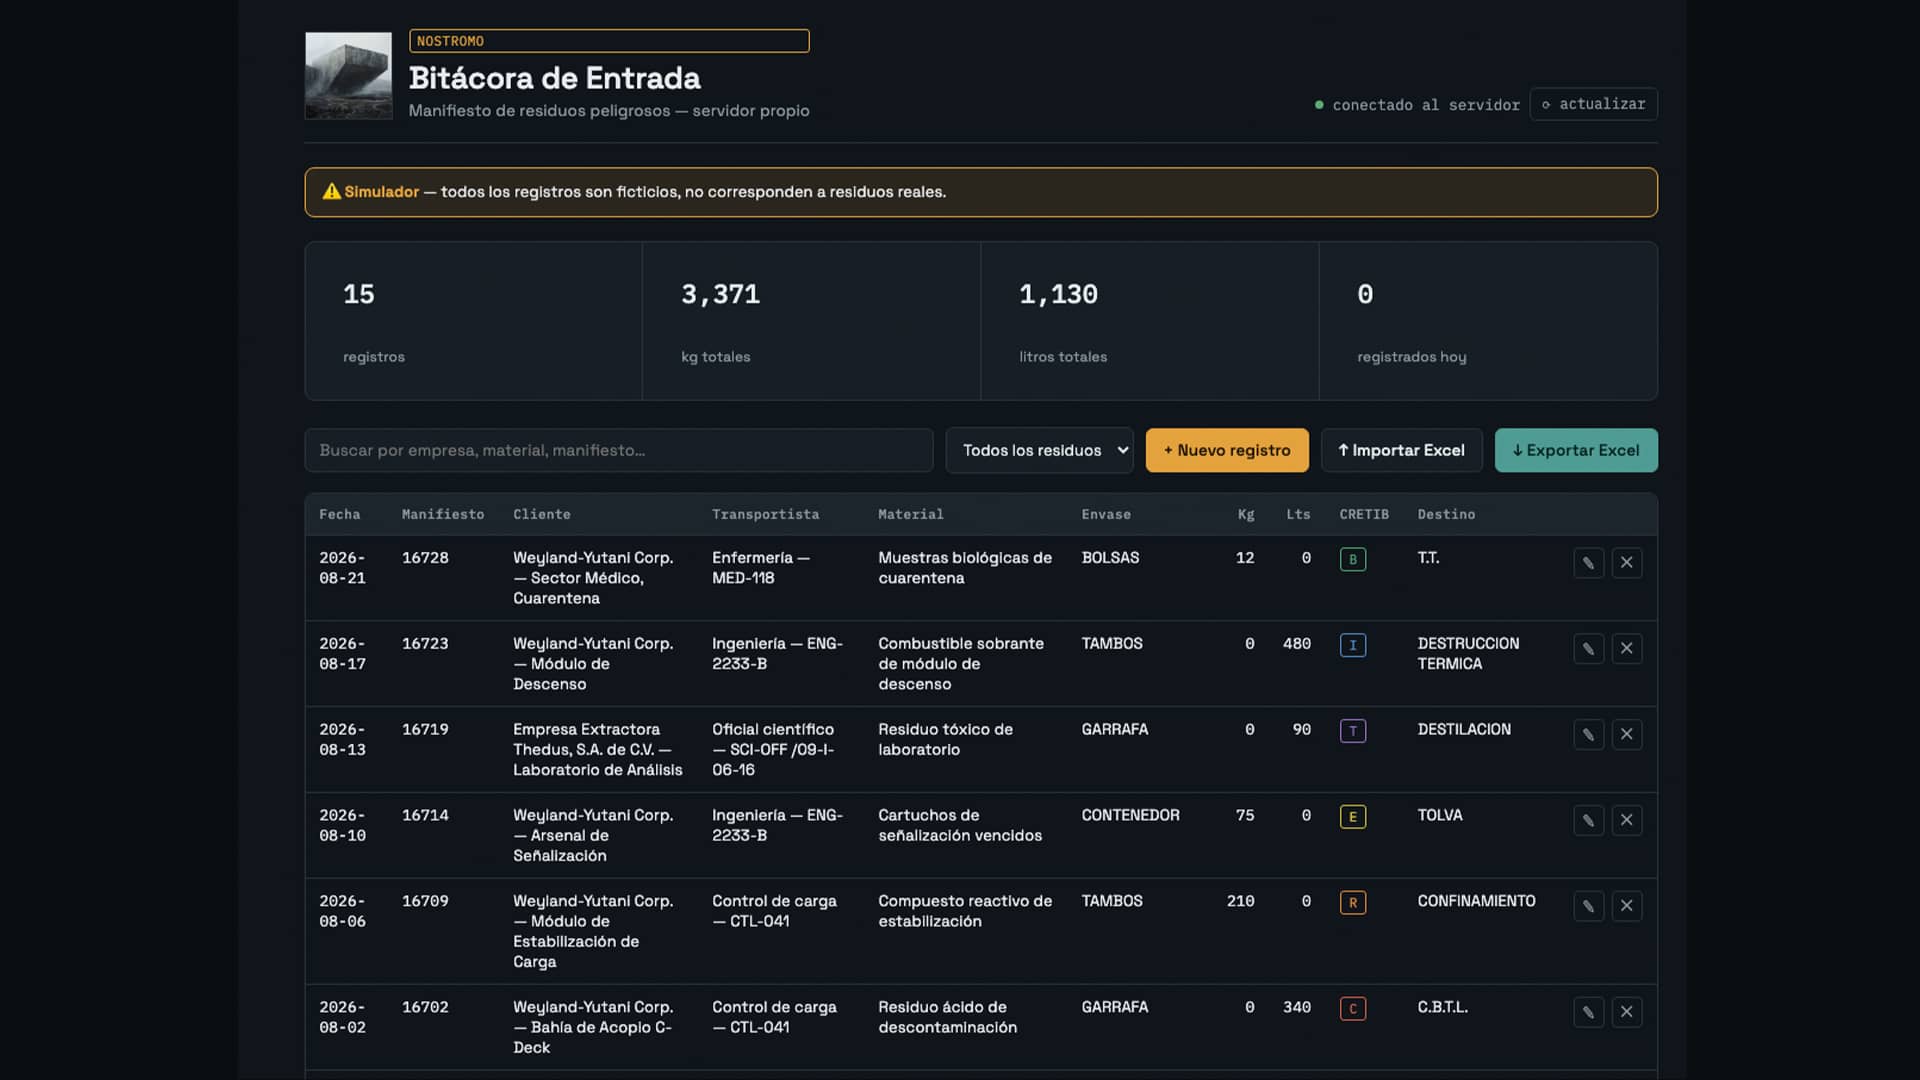Screen dimensions: 1920x1080
Task: Click client Empresa Extractora Thedus cell
Action: coord(598,750)
